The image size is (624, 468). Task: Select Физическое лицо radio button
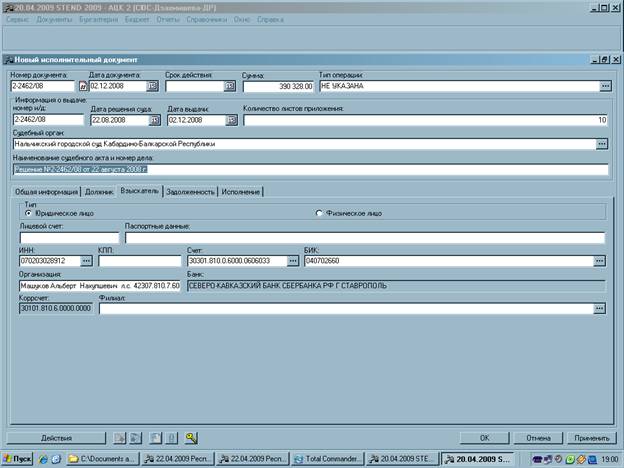pos(319,213)
